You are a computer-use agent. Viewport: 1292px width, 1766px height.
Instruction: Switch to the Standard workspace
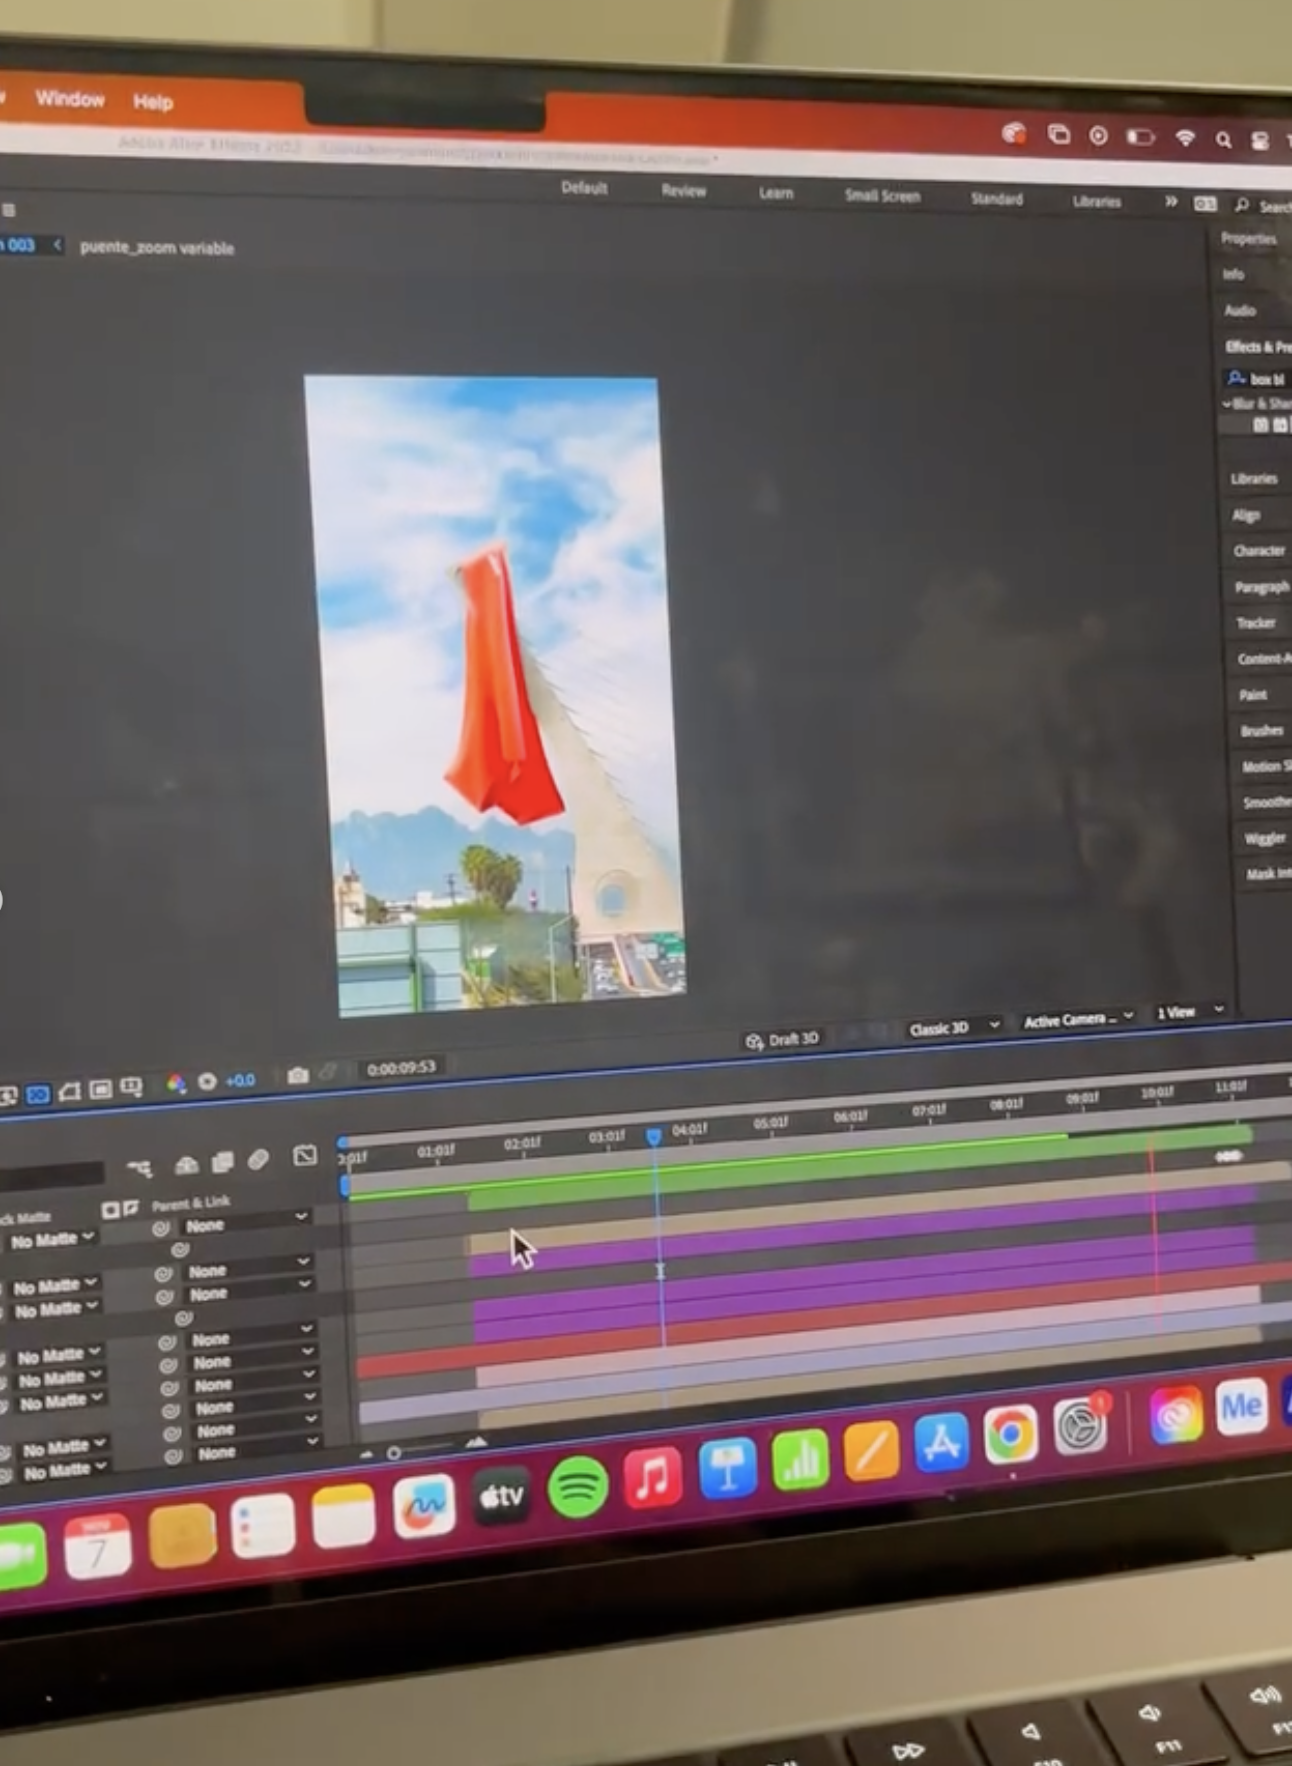coord(997,199)
